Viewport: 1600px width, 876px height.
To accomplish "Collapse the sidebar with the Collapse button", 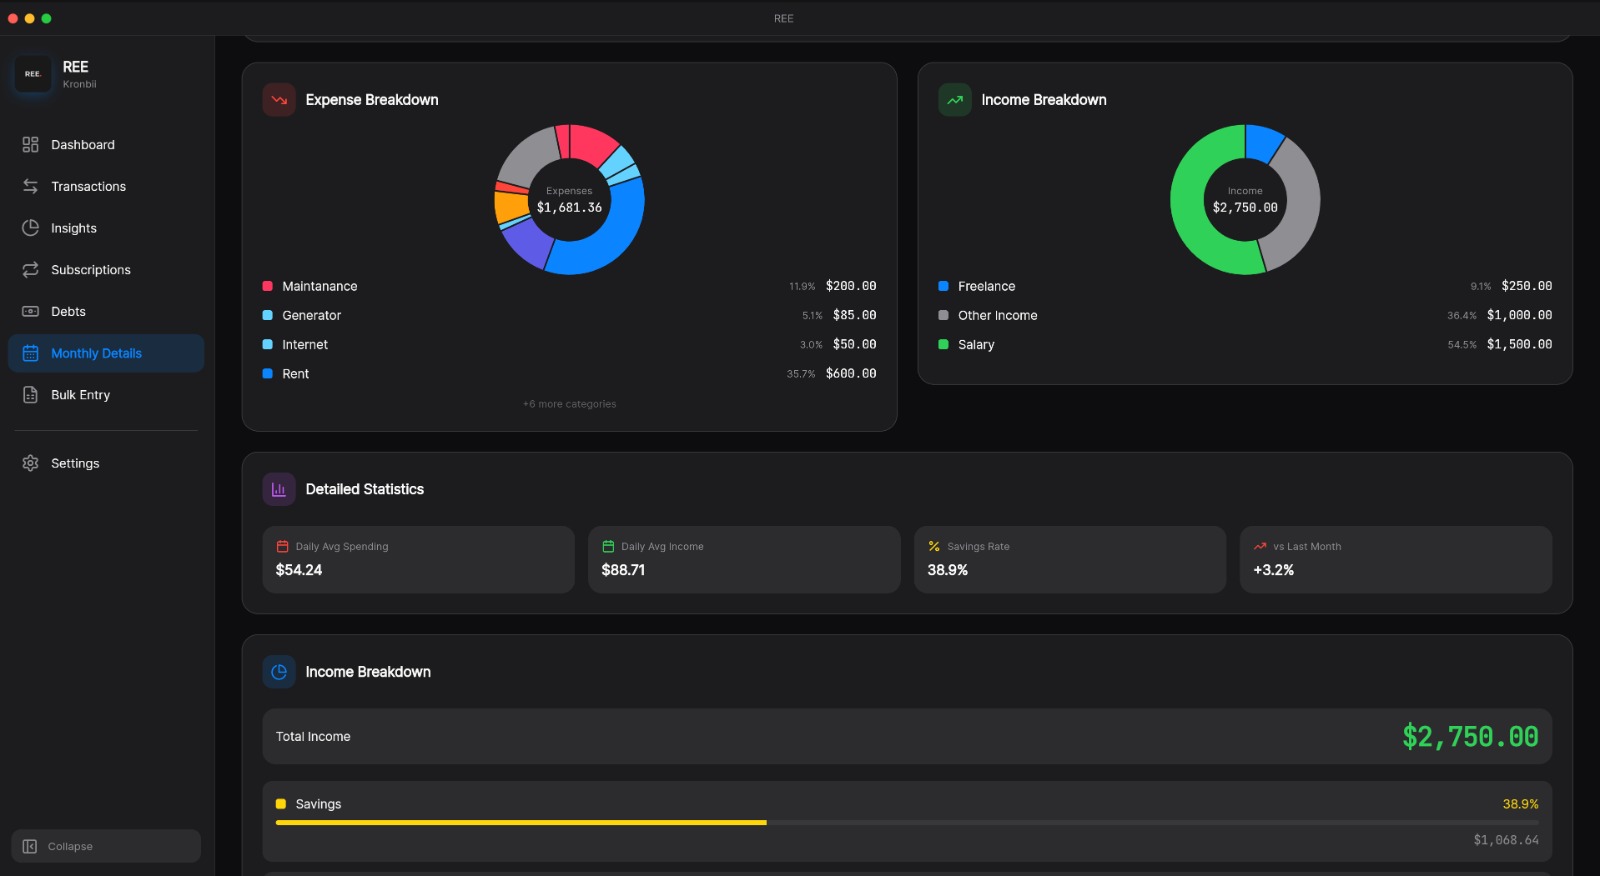I will (x=106, y=846).
